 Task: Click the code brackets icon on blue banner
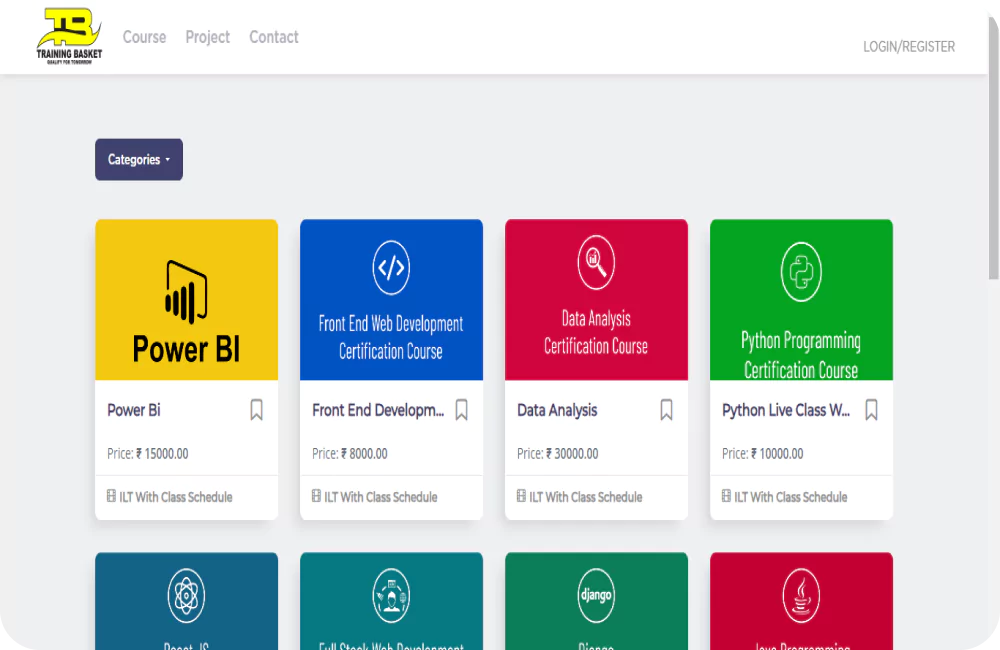(x=391, y=267)
